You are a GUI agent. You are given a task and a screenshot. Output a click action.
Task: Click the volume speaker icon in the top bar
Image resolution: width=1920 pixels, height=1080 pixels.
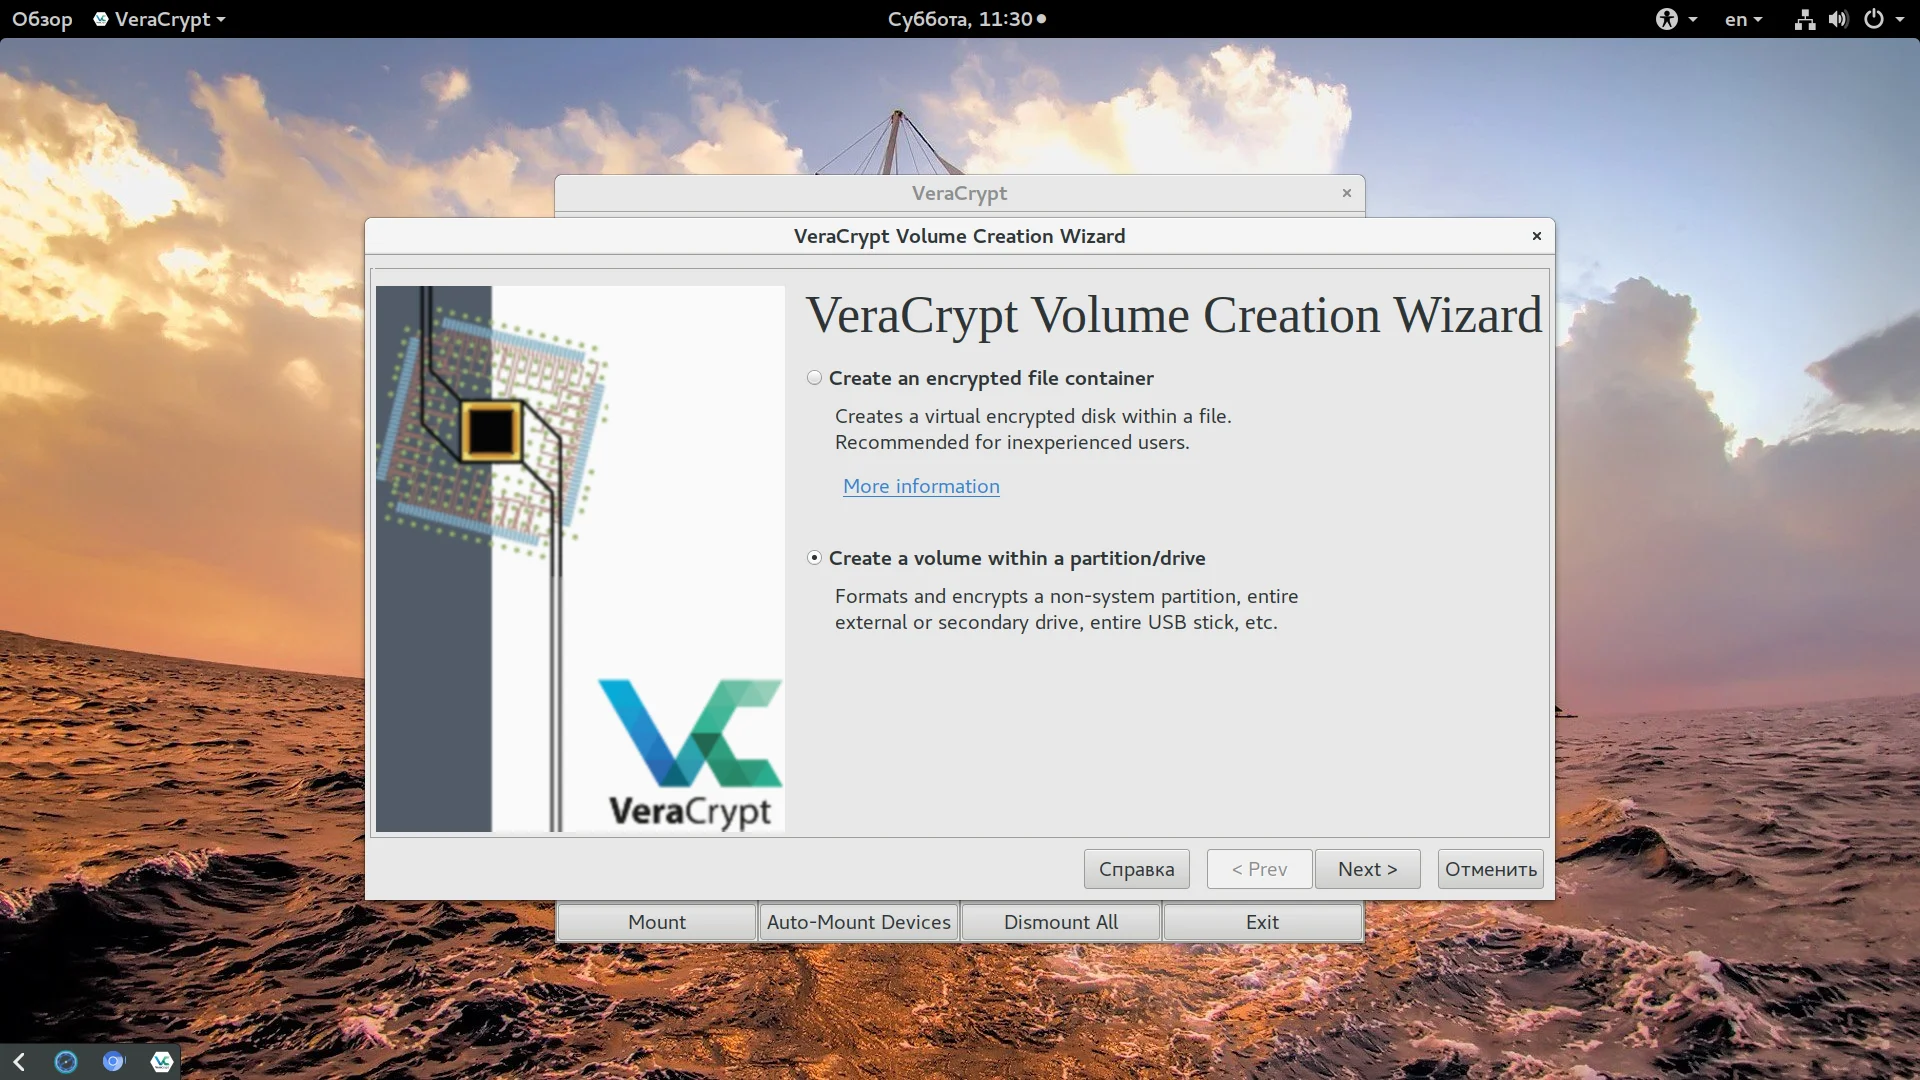click(1838, 19)
